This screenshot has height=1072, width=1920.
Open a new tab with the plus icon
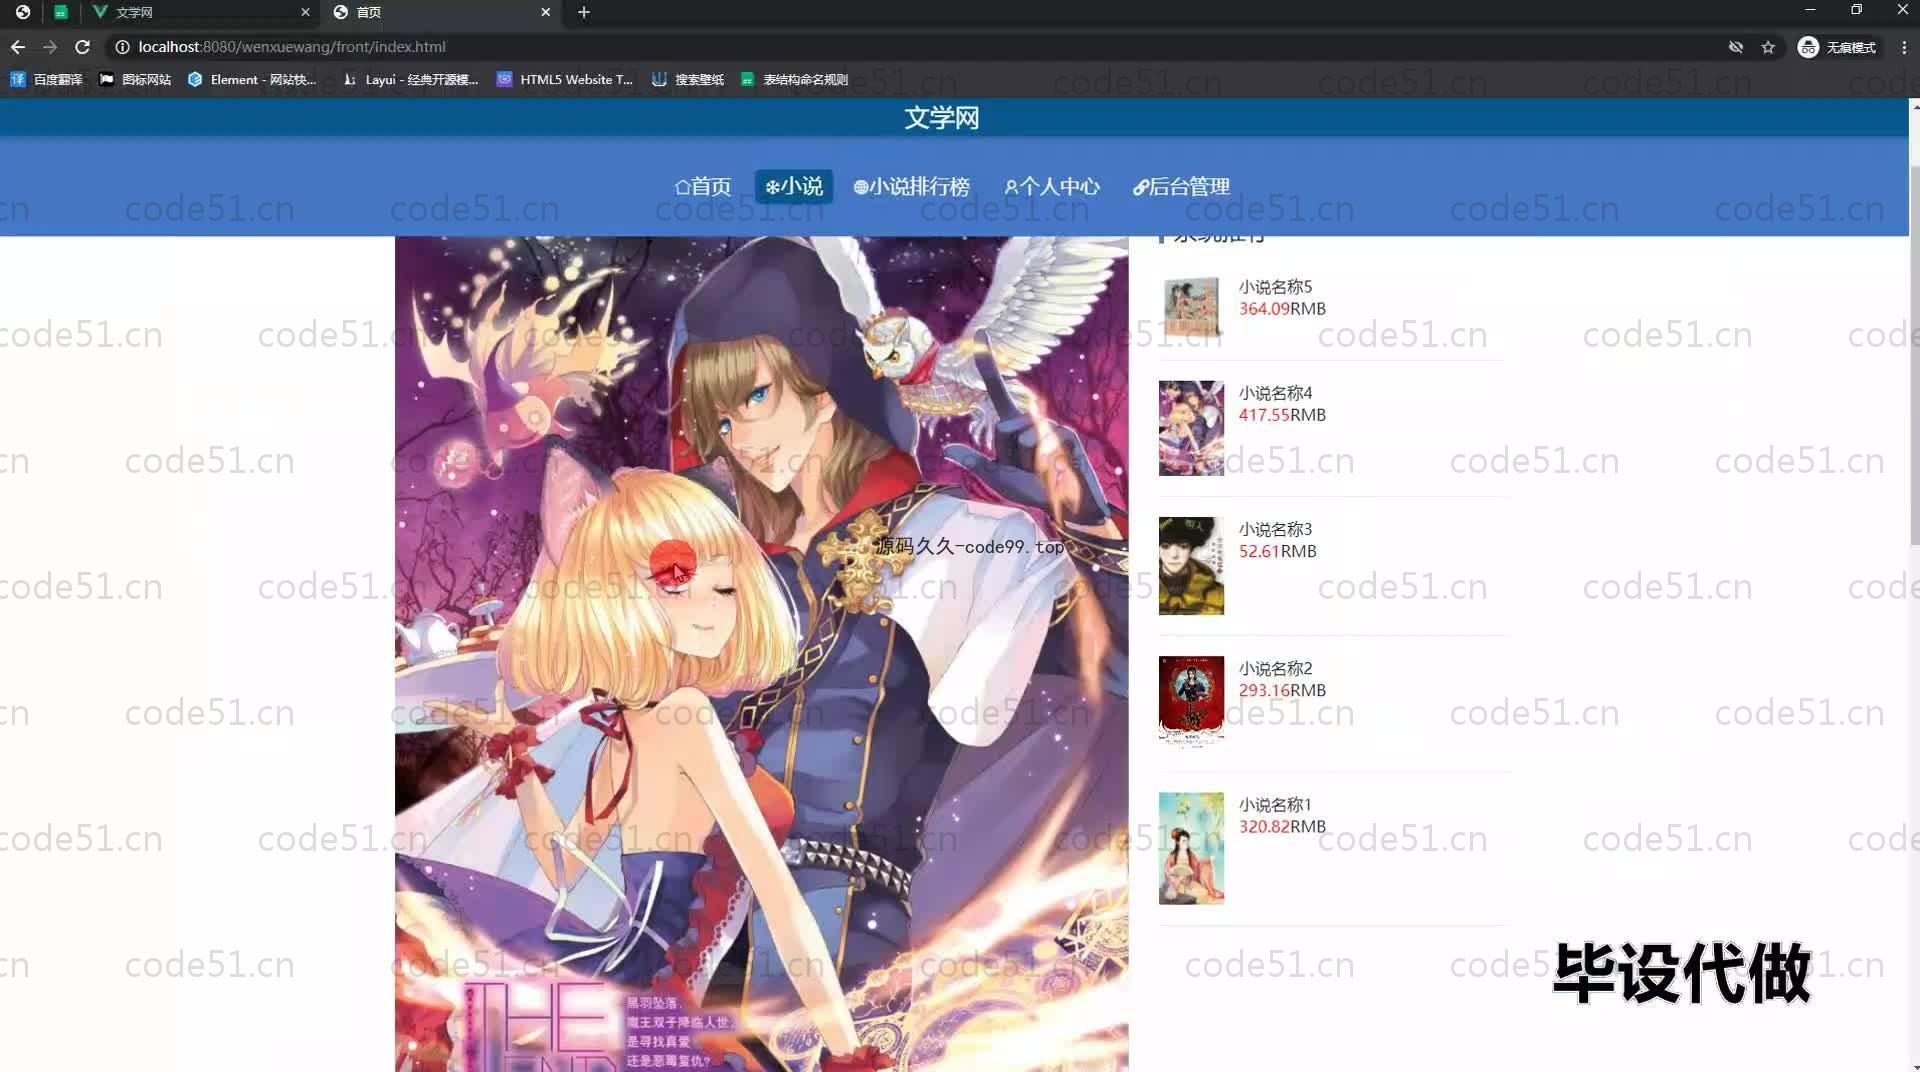(584, 12)
